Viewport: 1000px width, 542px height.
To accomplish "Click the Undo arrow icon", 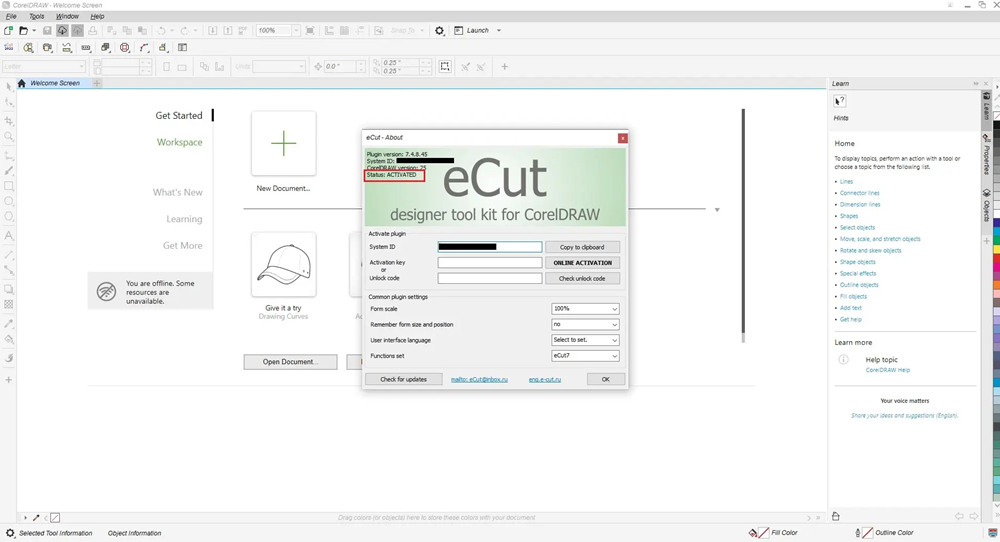I will pos(162,31).
